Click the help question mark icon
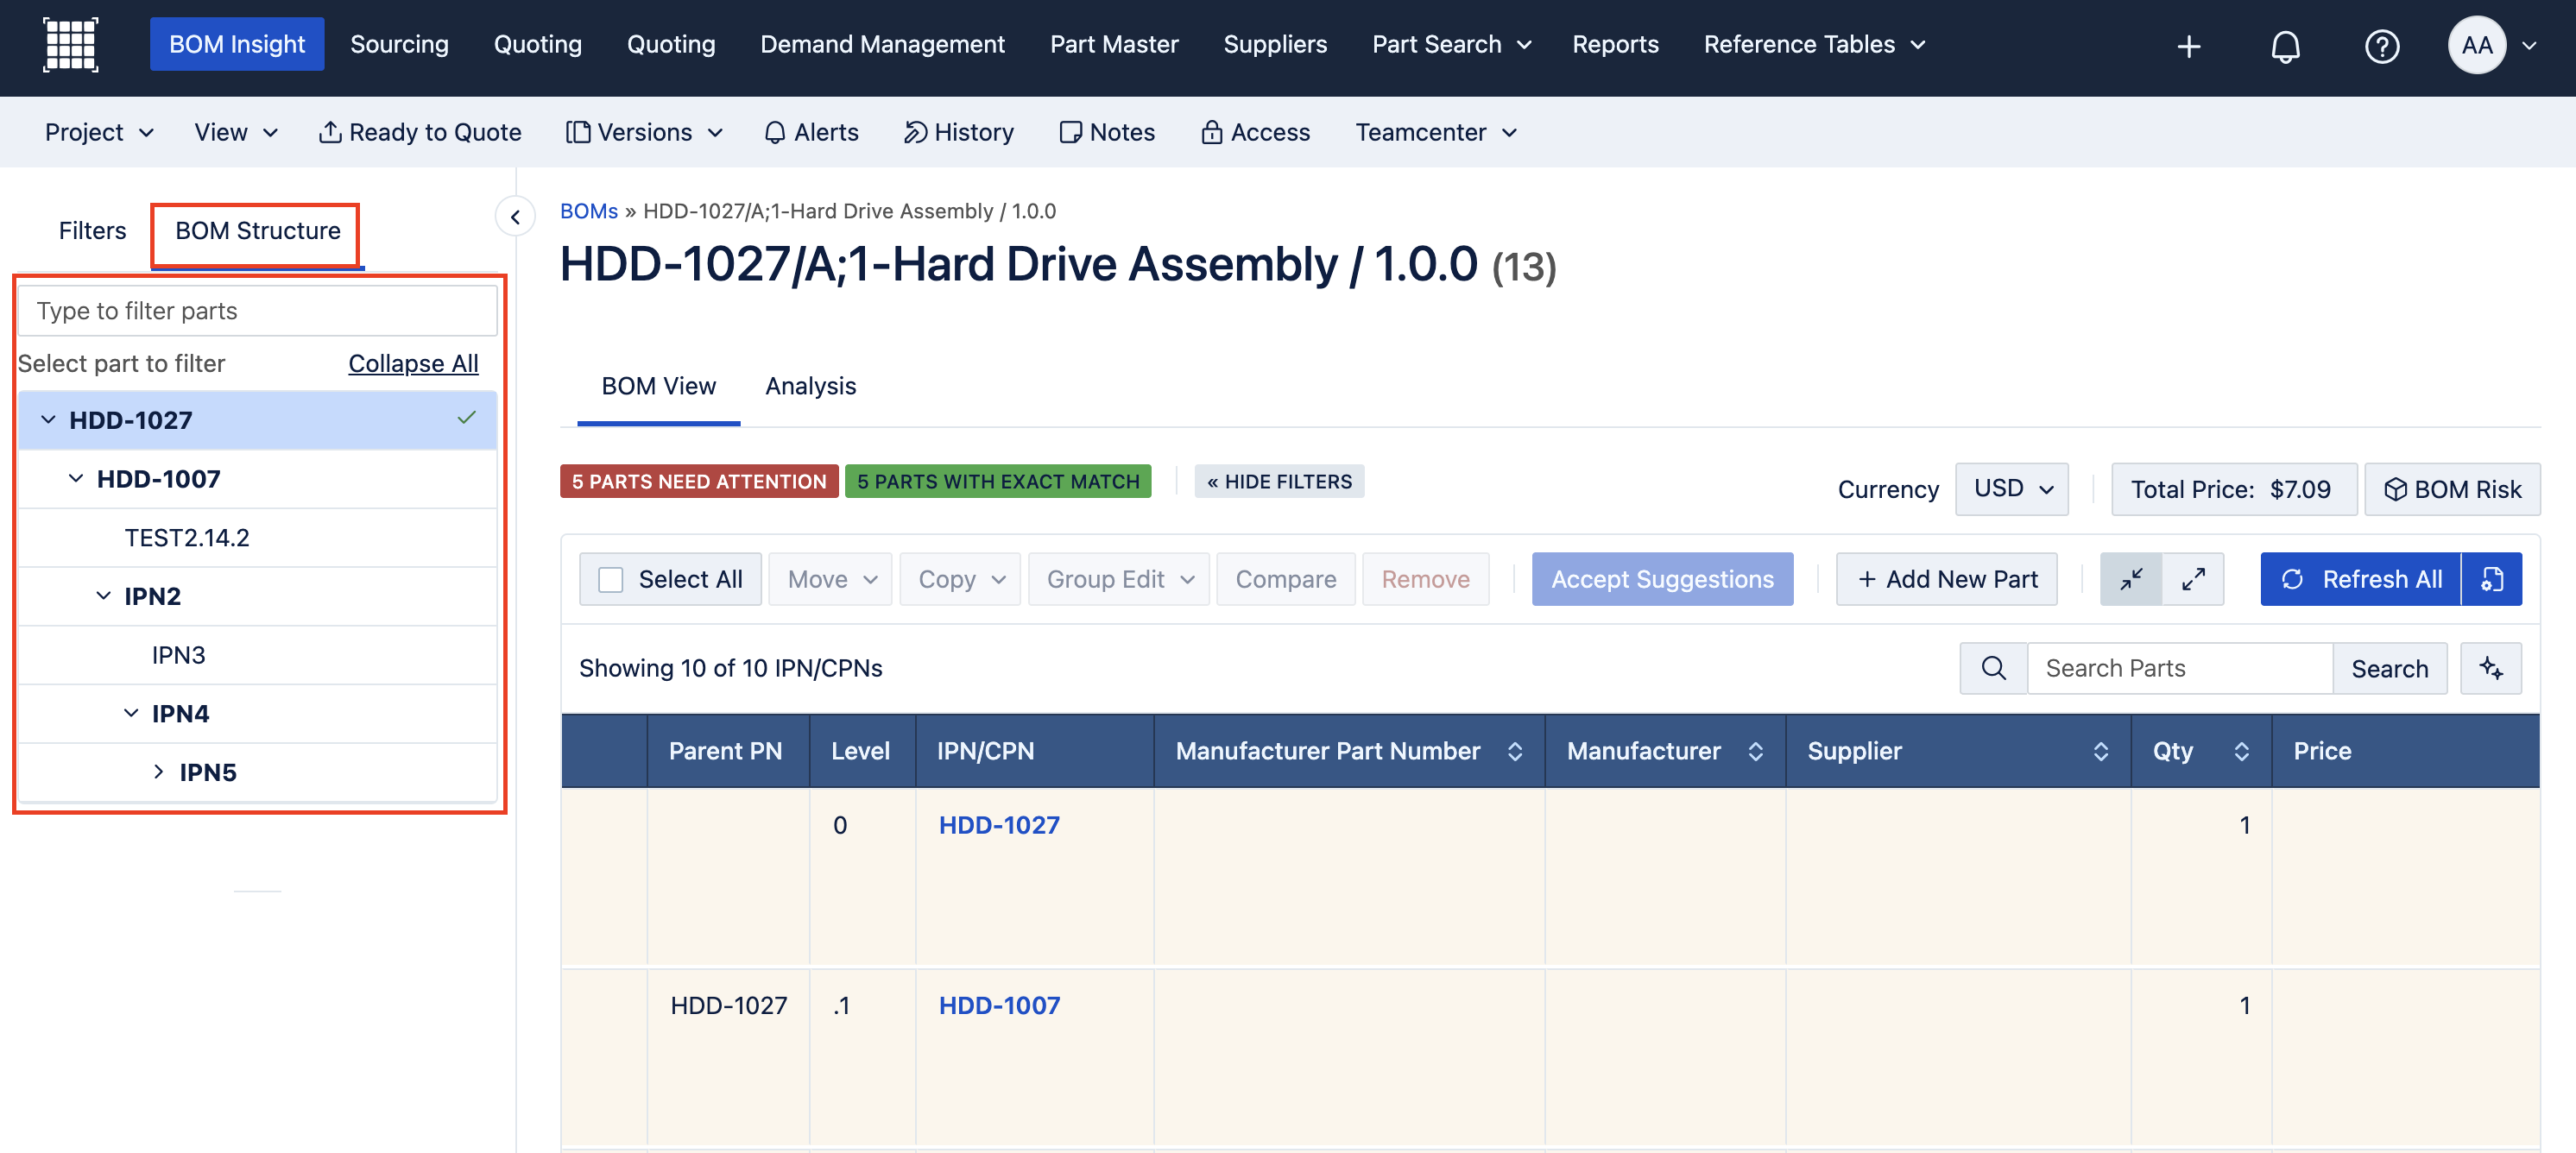 coord(2381,46)
